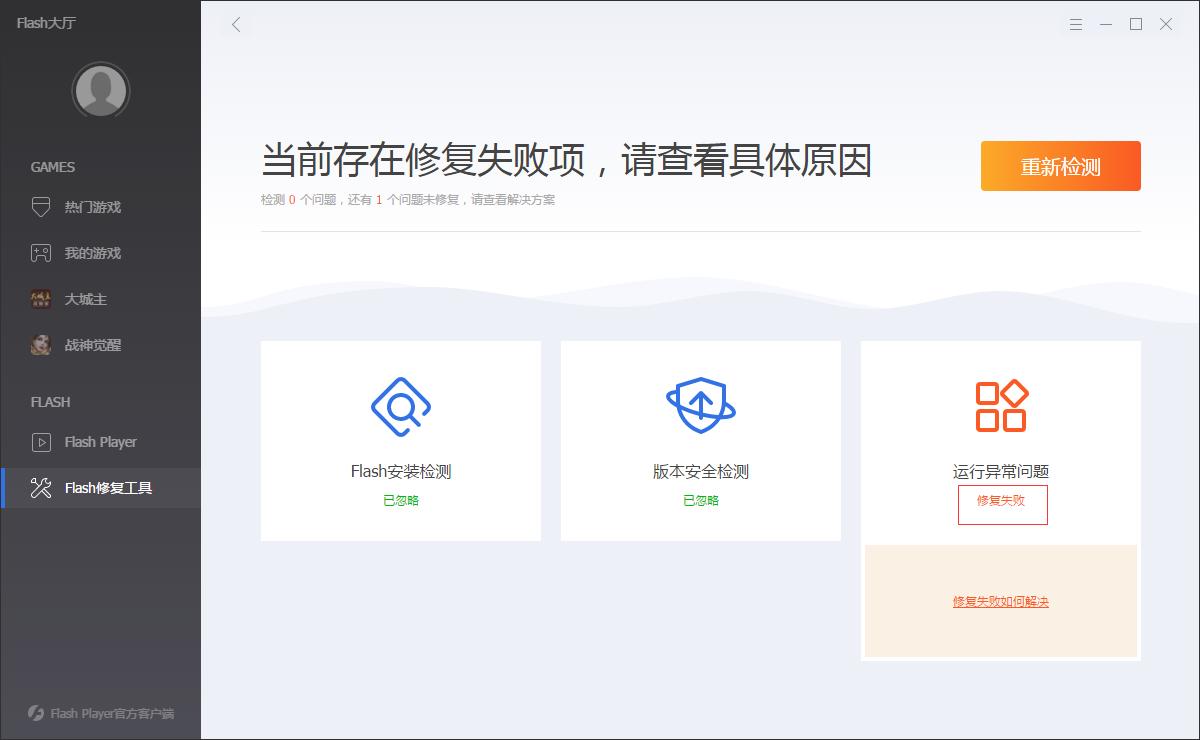Open the user avatar profile picture
This screenshot has width=1200, height=740.
(100, 90)
